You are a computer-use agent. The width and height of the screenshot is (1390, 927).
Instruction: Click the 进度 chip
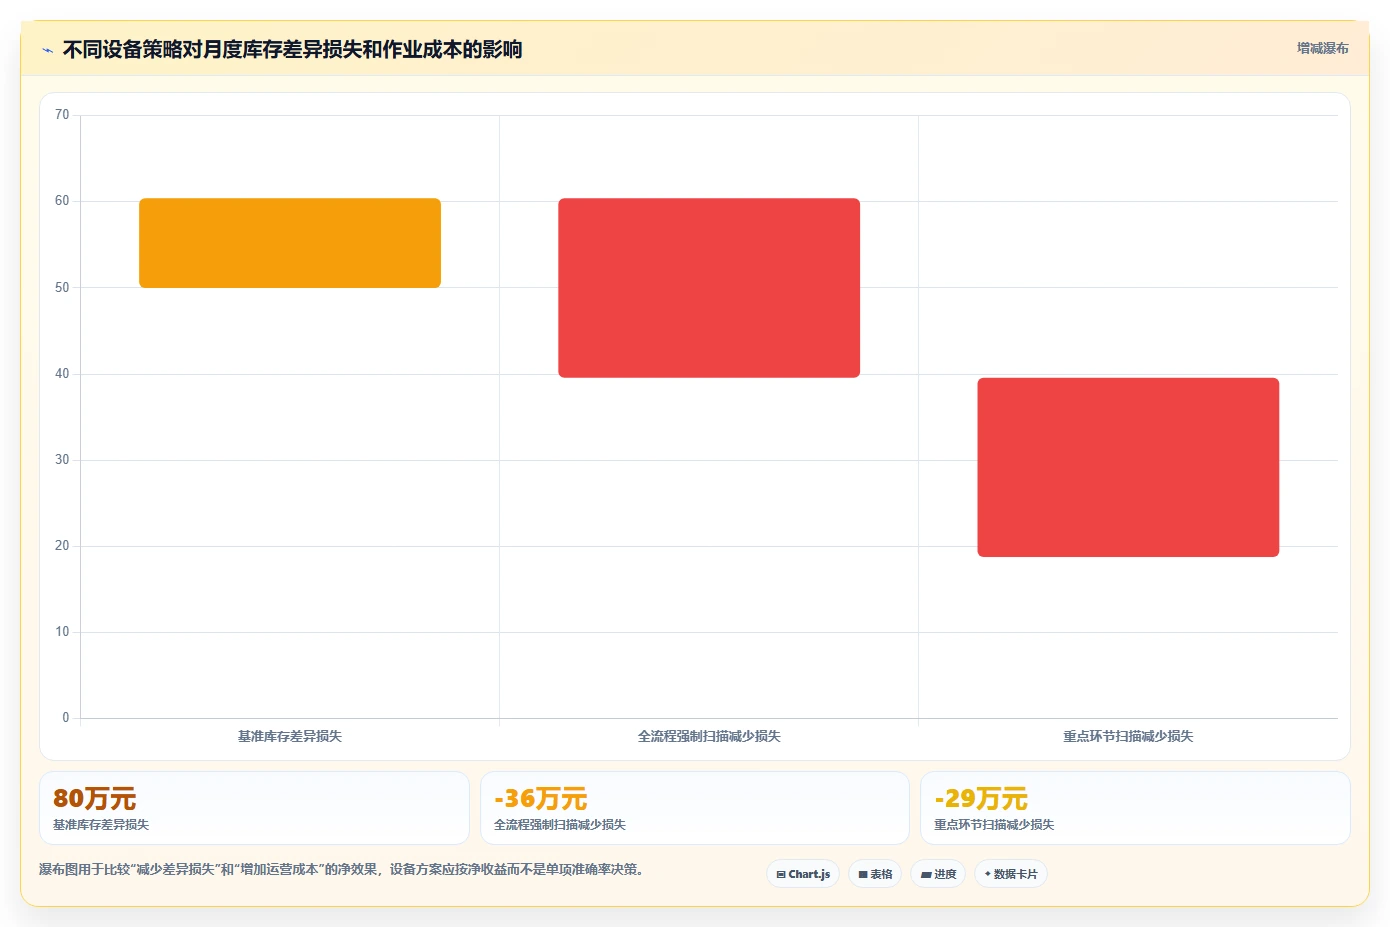point(938,874)
